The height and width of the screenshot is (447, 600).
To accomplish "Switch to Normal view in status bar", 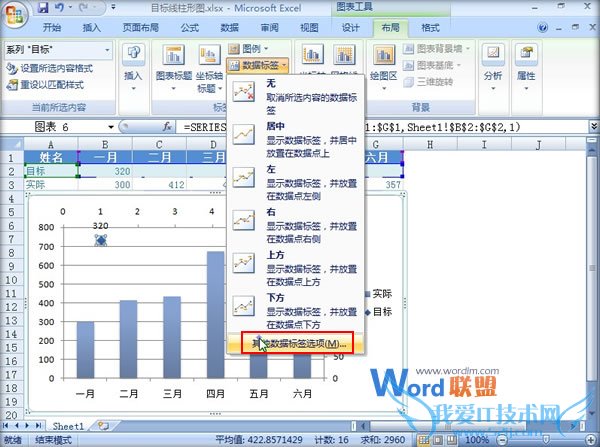I will point(424,440).
